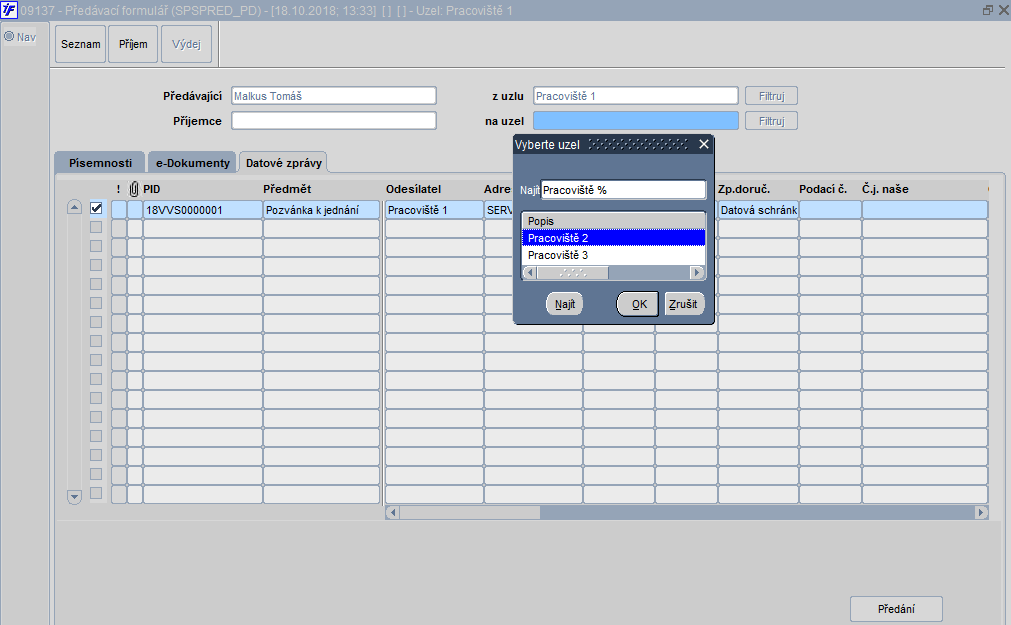
Task: Click the record scroll down arrow
Action: pos(74,497)
